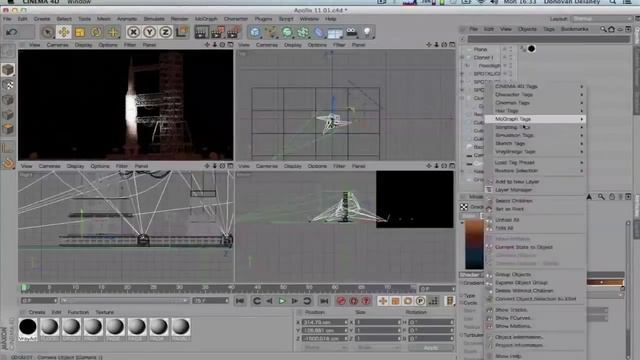Viewport: 640px width, 360px height.
Task: Expand the Cloner object tree
Action: 462,58
